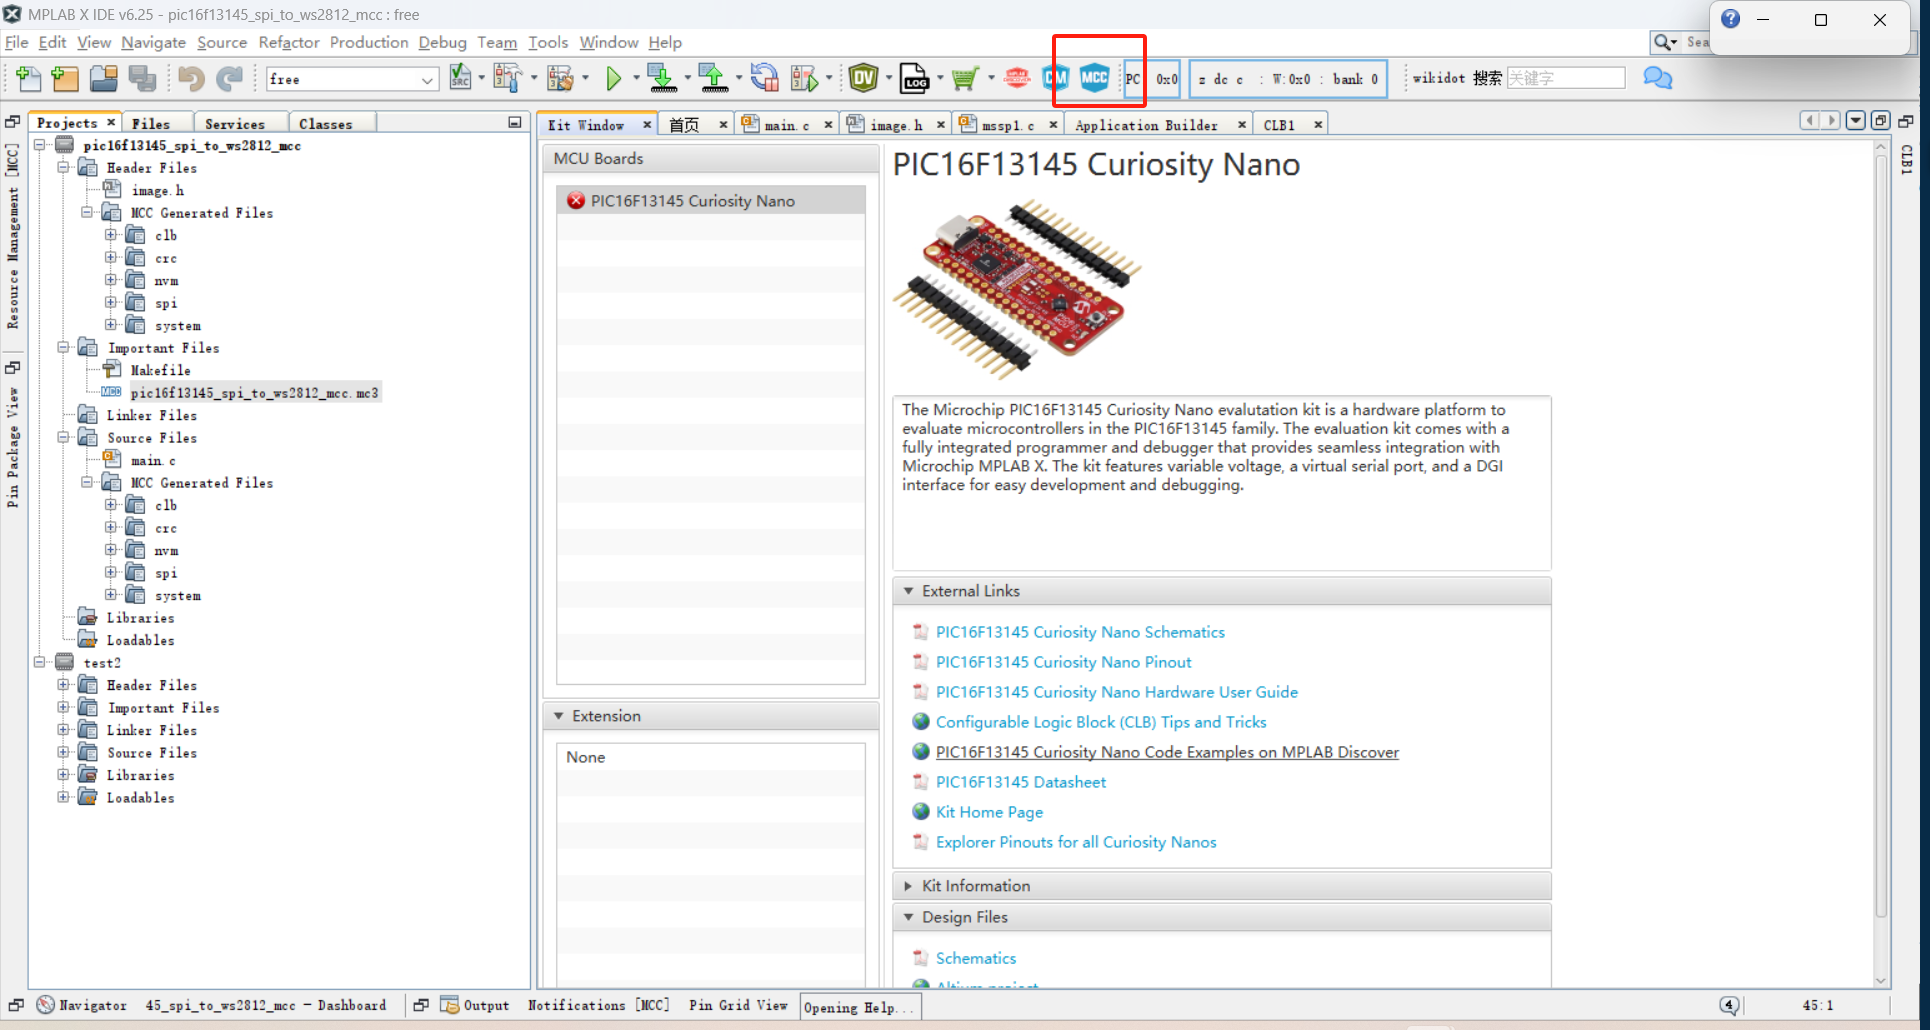Click the Debug Main Project icon
Screen dimensions: 1930x1030
(x=804, y=78)
